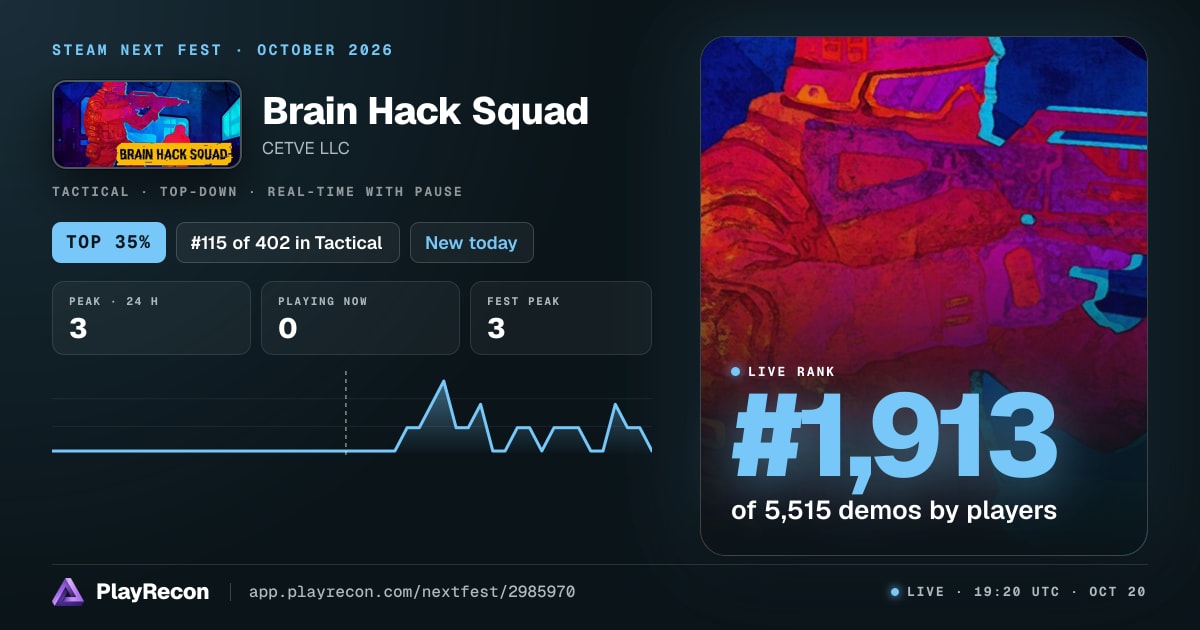Click the Playing Now stat card
Image resolution: width=1200 pixels, height=630 pixels.
(x=360, y=318)
